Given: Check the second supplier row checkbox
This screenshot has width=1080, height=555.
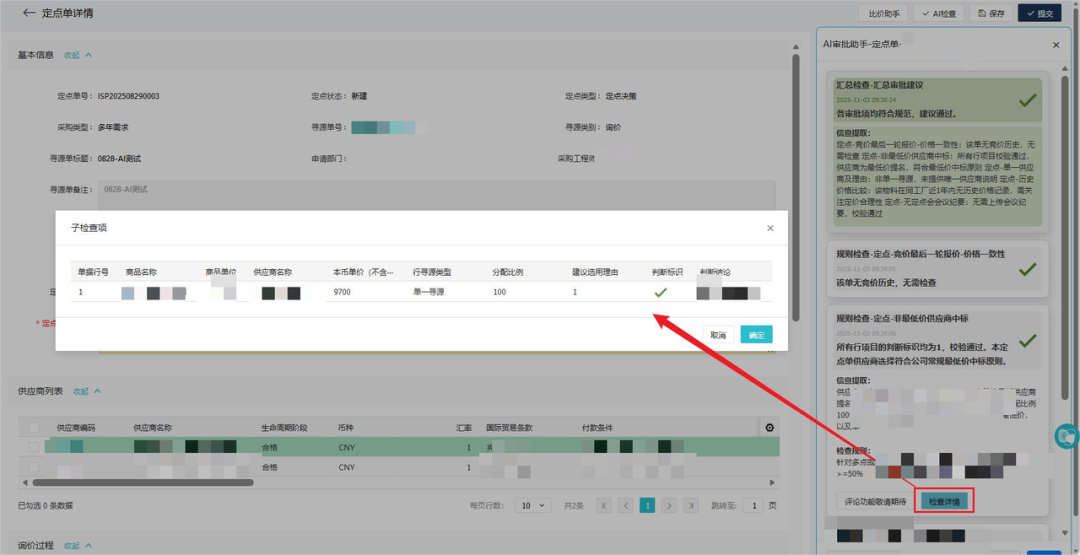Looking at the screenshot, I should 35,467.
